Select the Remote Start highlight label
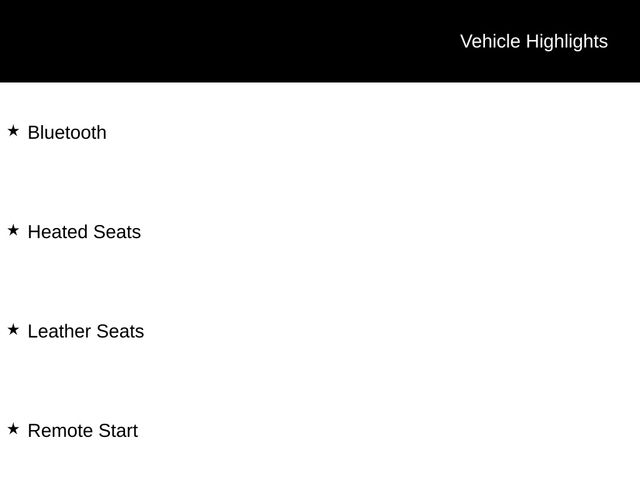The image size is (640, 480). [83, 431]
